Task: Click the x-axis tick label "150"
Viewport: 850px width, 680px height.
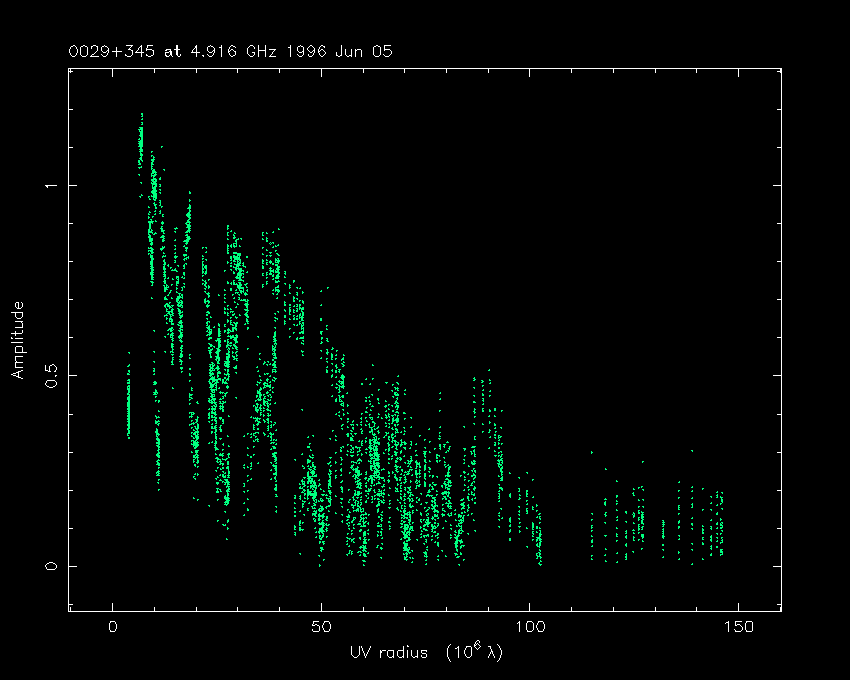Action: pos(738,628)
